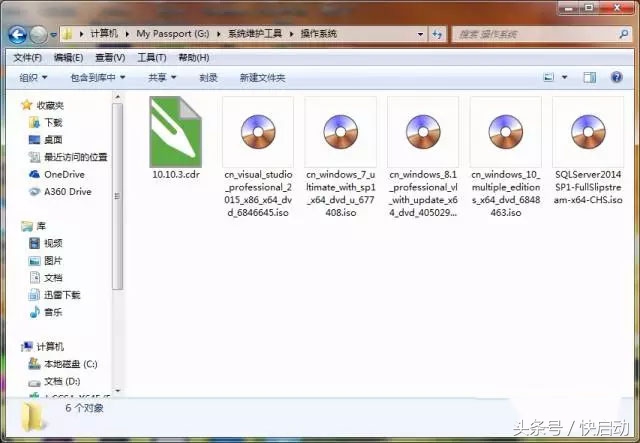Screen dimensions: 640x443
Task: Click the 收藏夹 star icon
Action: (27, 105)
